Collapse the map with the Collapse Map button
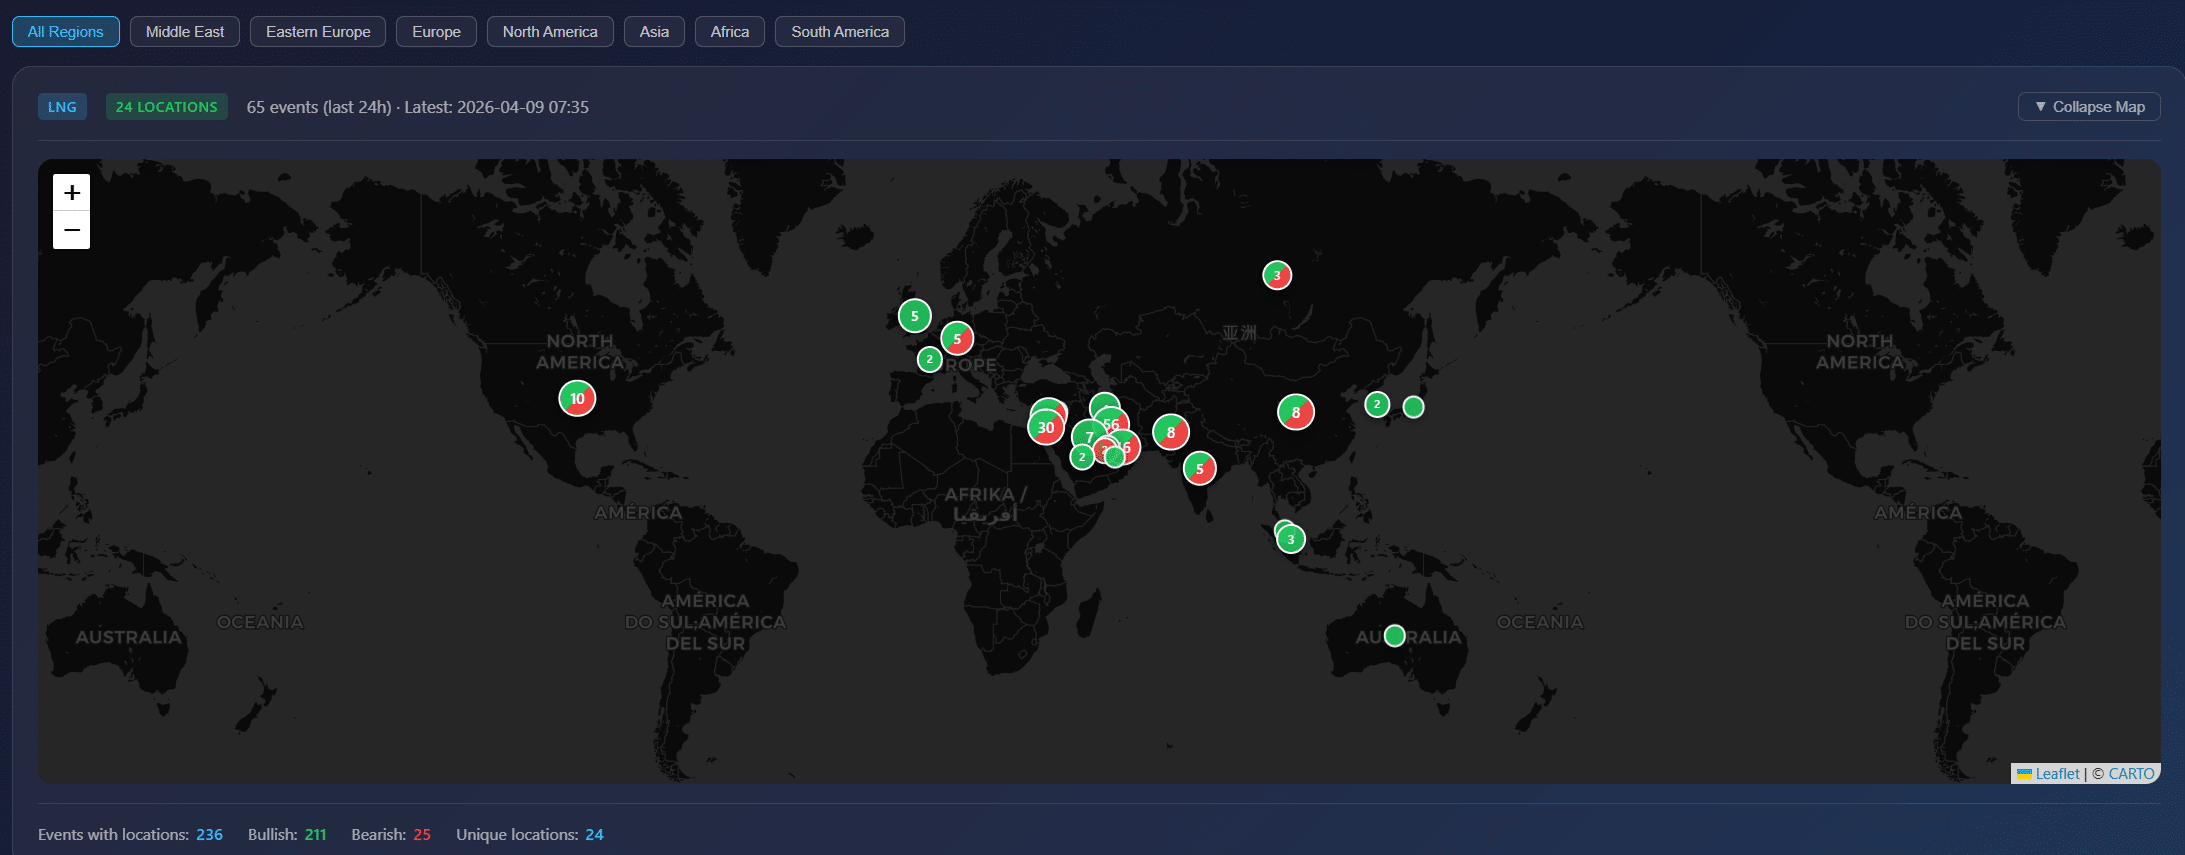 click(2089, 107)
